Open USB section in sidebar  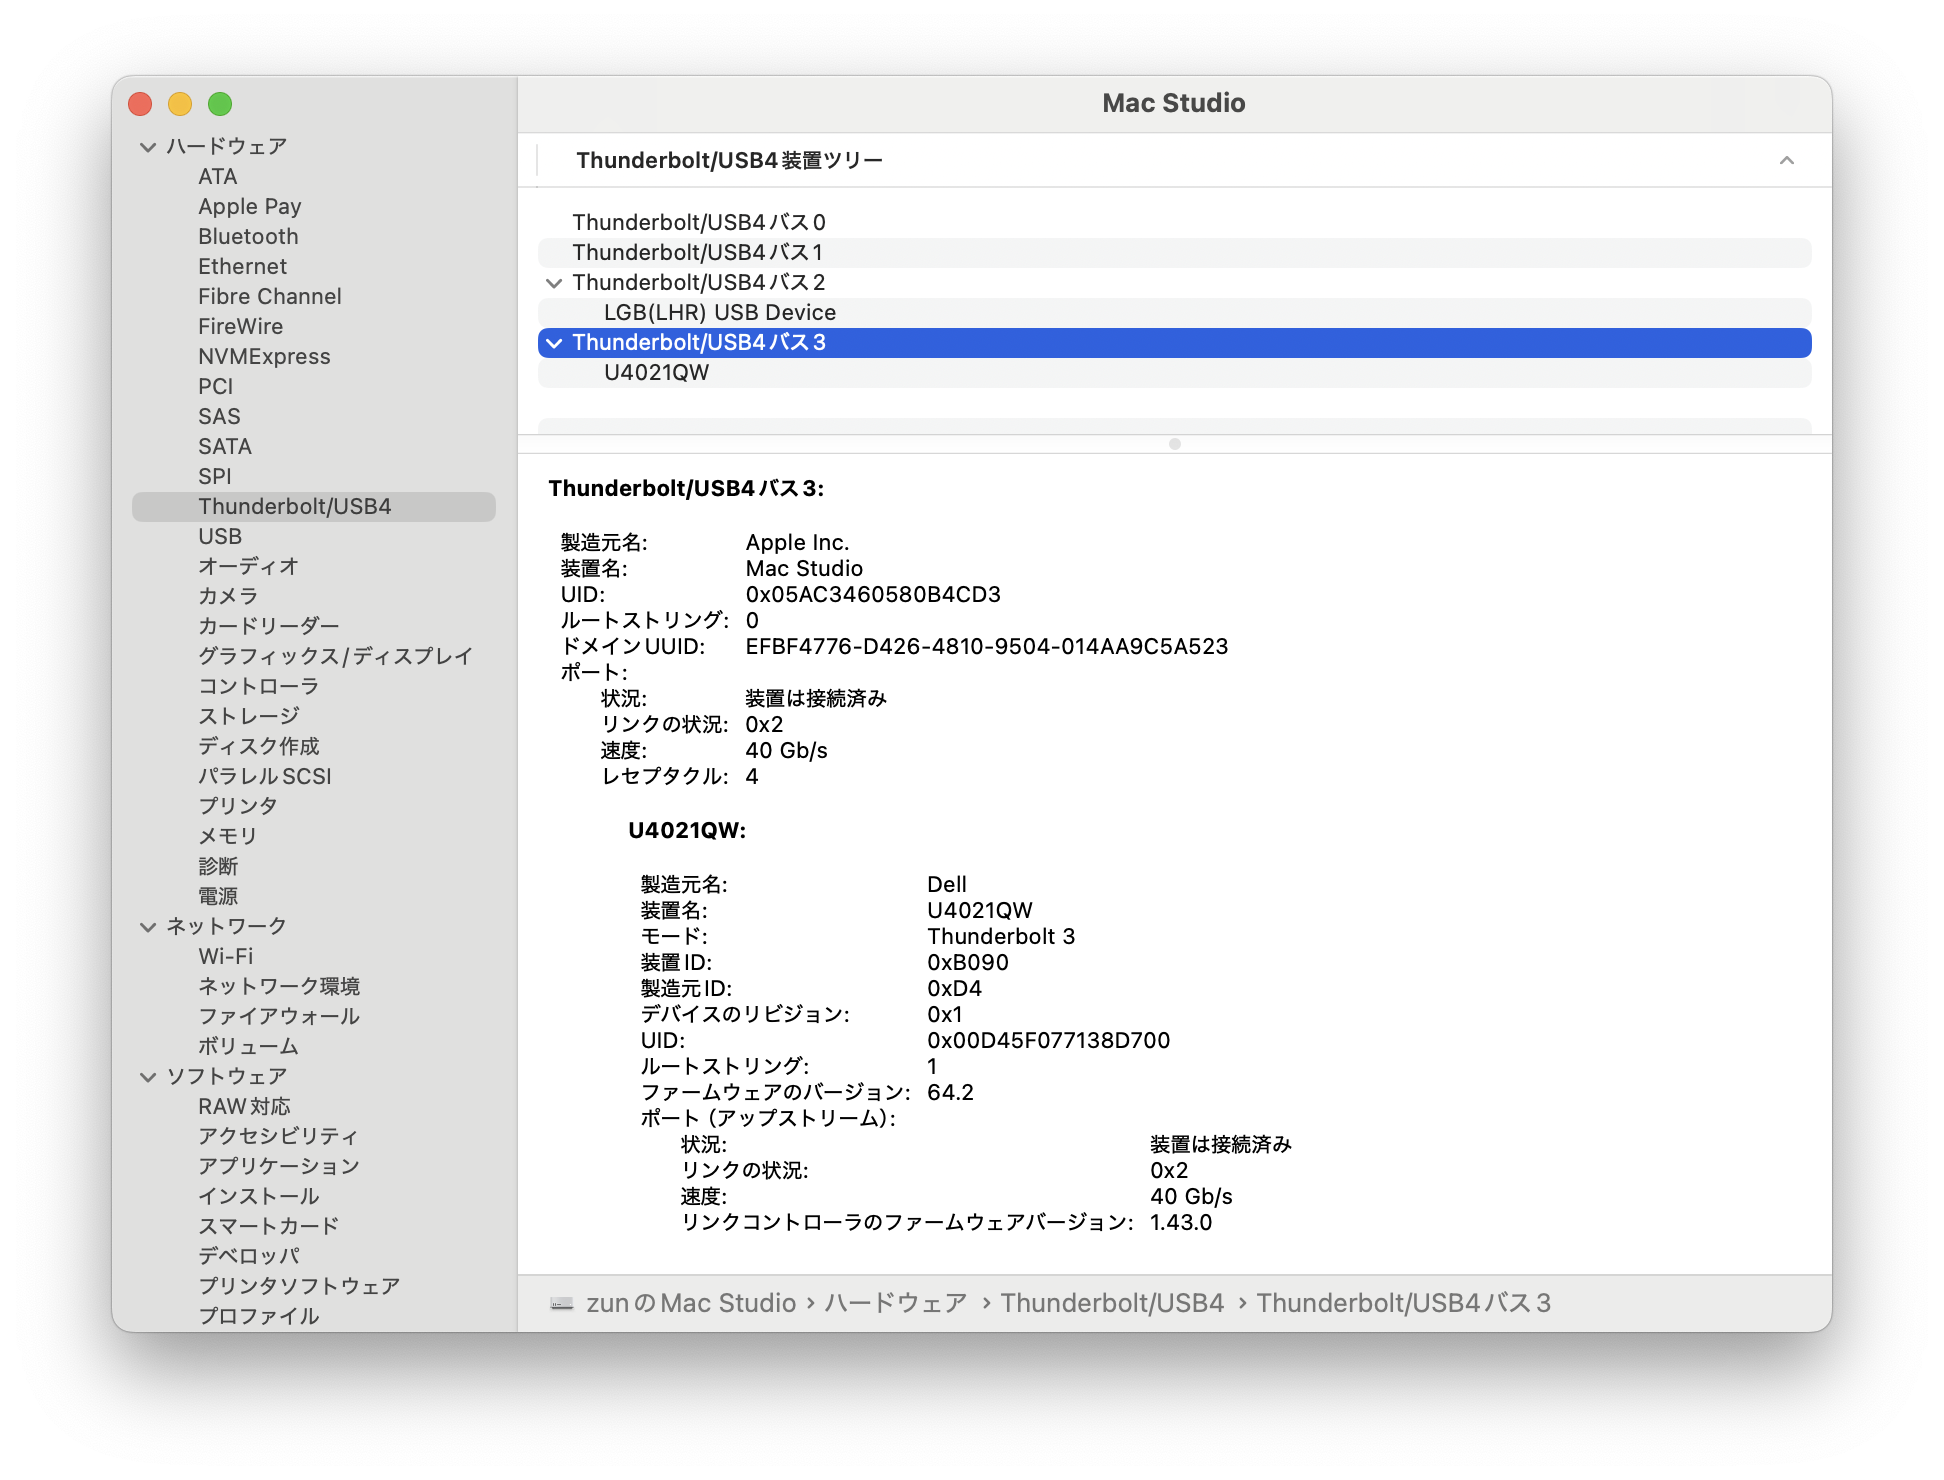[220, 537]
